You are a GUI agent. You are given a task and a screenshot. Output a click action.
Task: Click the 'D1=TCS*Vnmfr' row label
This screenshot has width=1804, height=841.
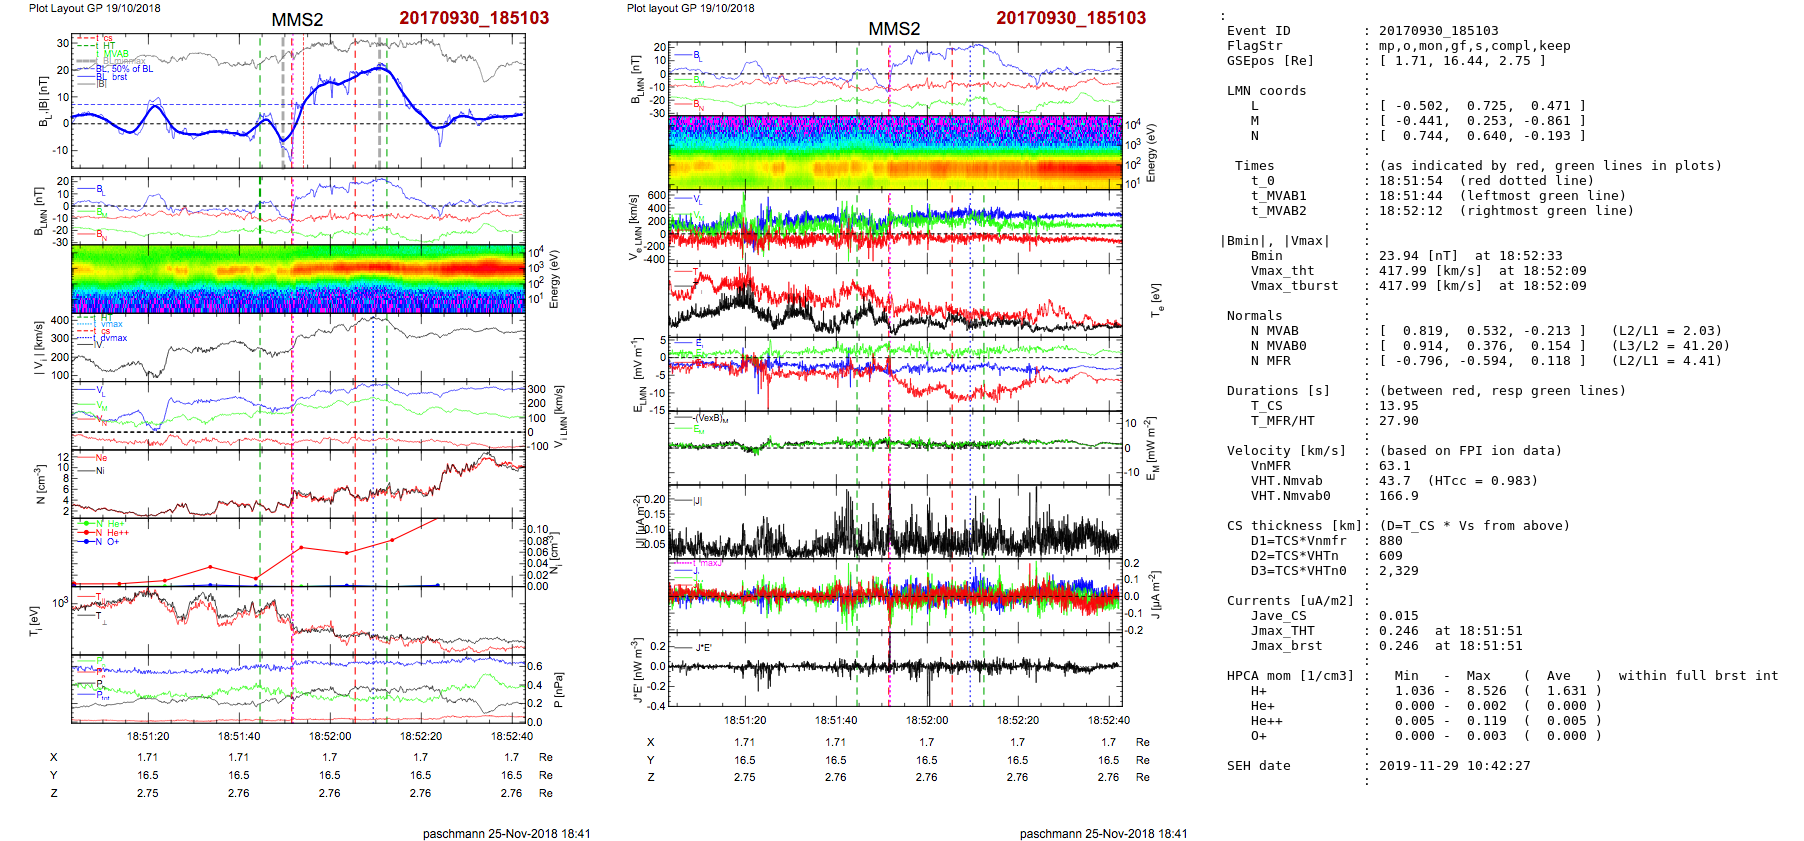coord(1298,541)
